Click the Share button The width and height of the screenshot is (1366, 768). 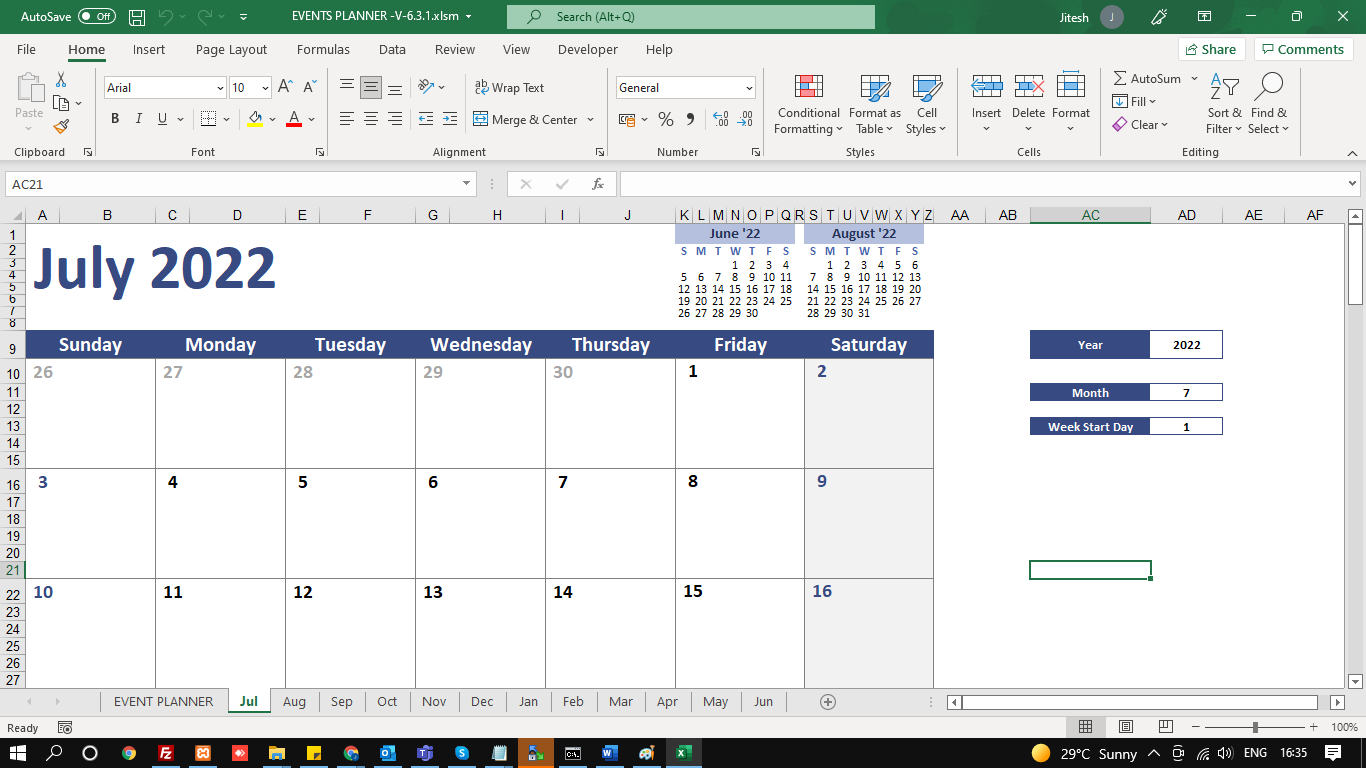tap(1210, 49)
